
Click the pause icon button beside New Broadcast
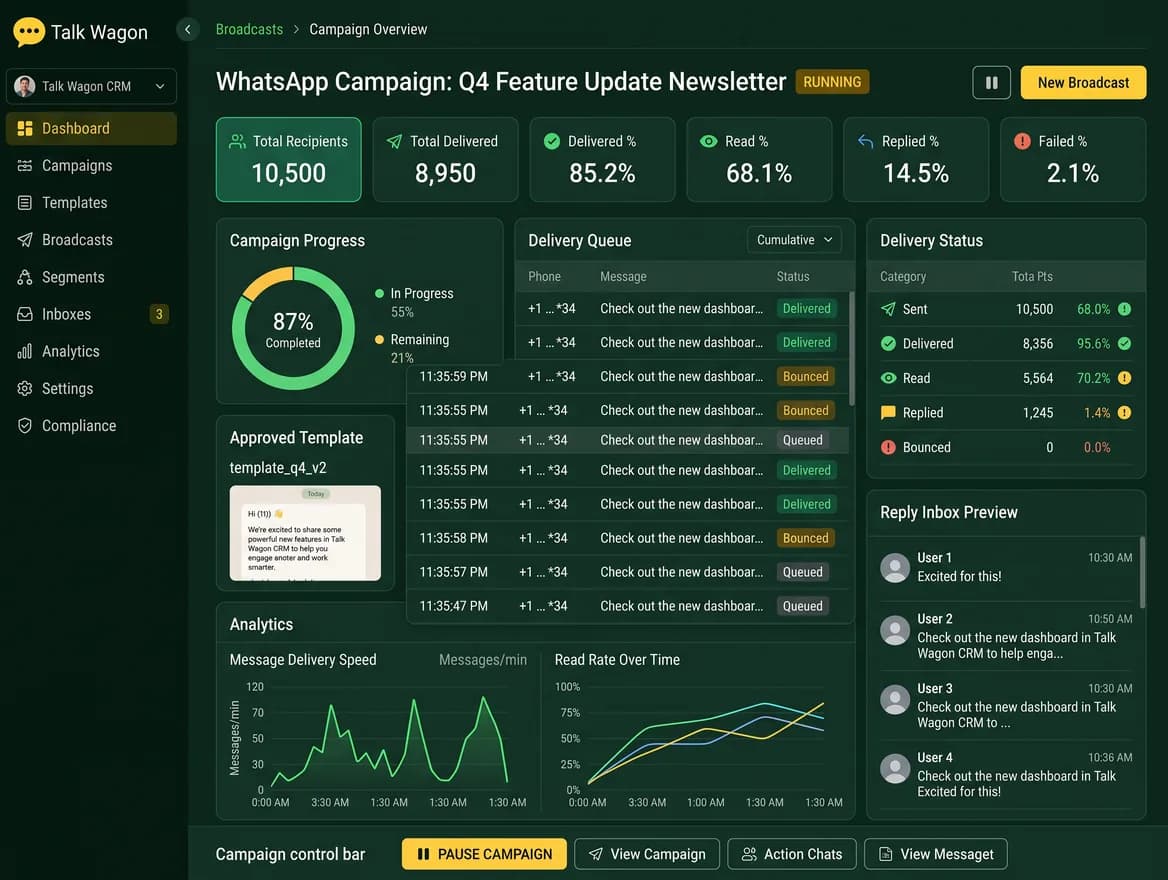(991, 83)
